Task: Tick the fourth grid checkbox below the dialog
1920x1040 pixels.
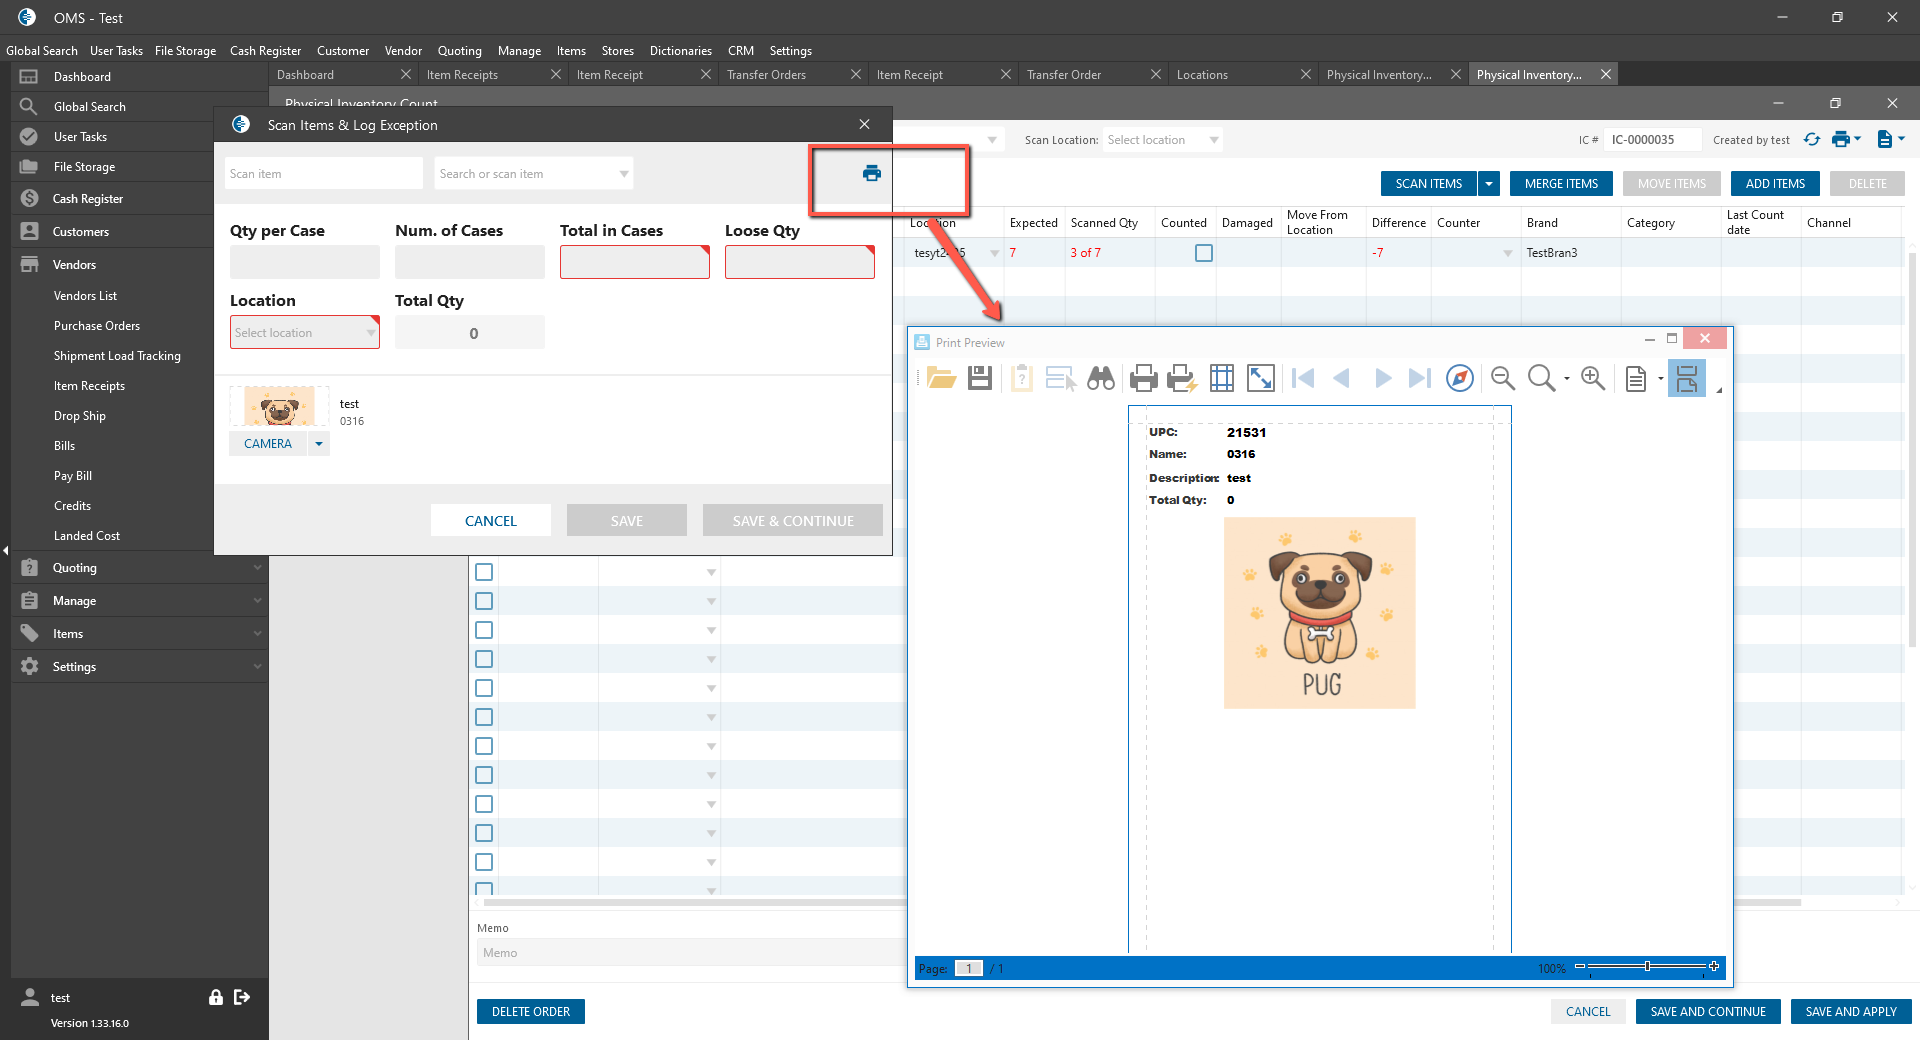Action: (484, 659)
